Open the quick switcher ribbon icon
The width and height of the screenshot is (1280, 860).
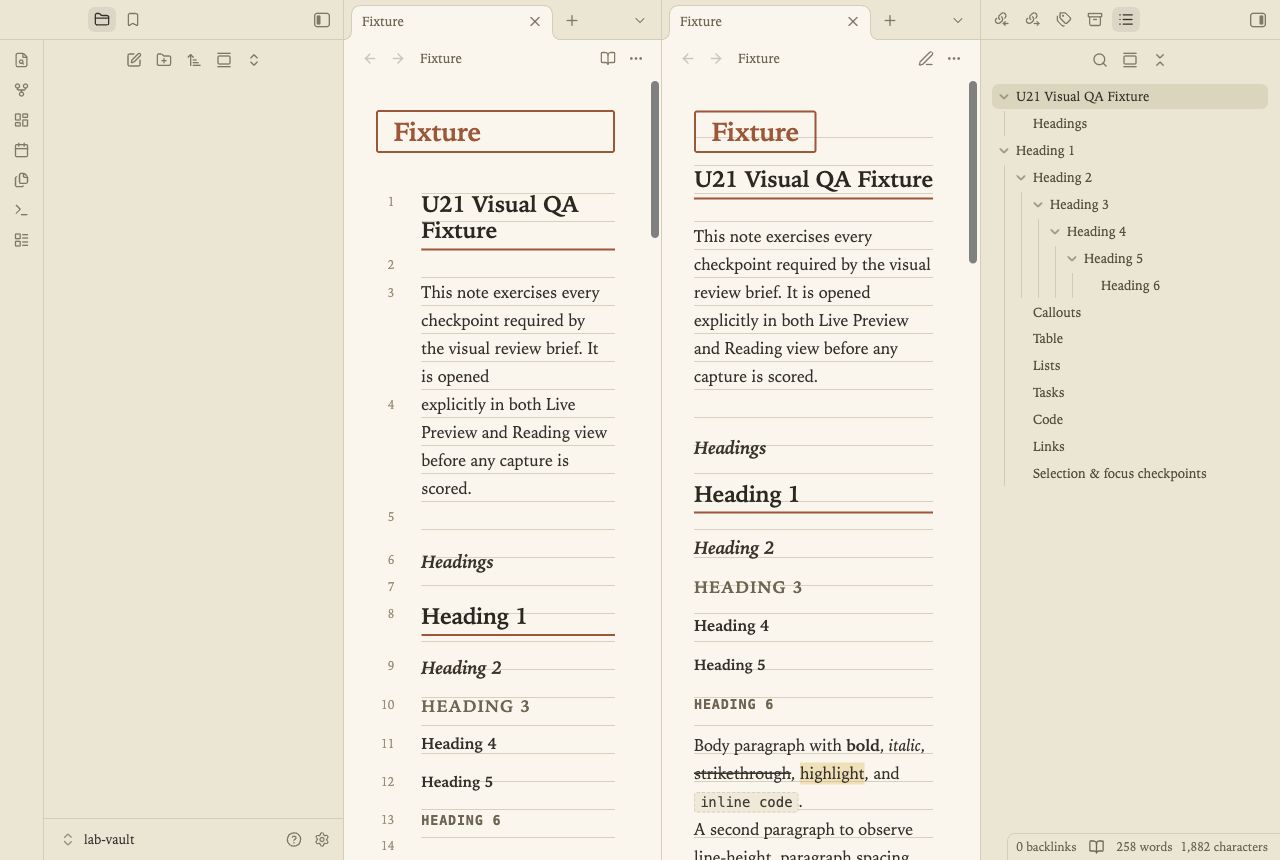coord(22,60)
